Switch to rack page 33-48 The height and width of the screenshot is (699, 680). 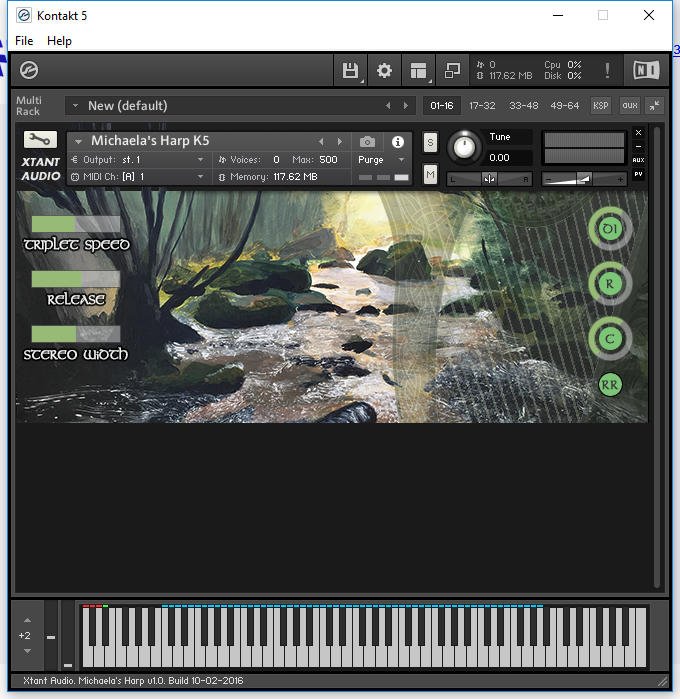pyautogui.click(x=523, y=106)
